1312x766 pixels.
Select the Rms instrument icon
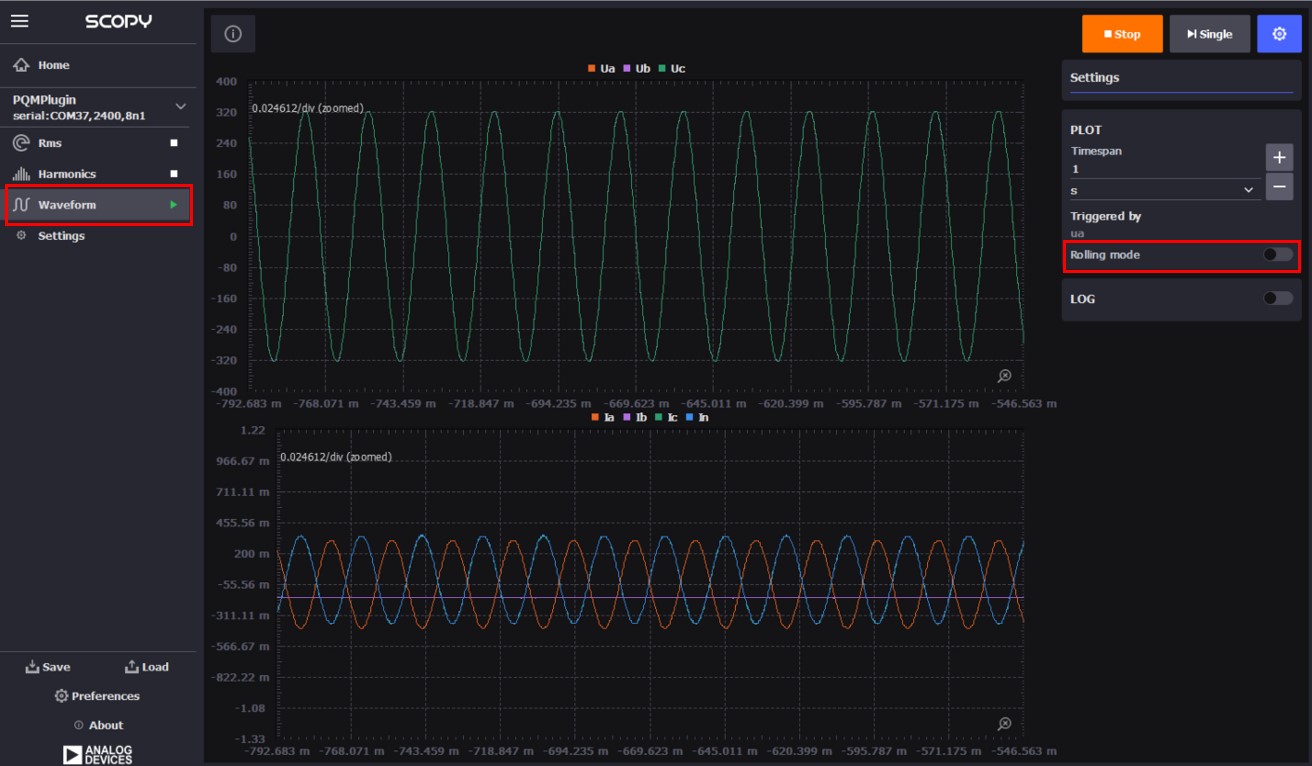pyautogui.click(x=19, y=142)
